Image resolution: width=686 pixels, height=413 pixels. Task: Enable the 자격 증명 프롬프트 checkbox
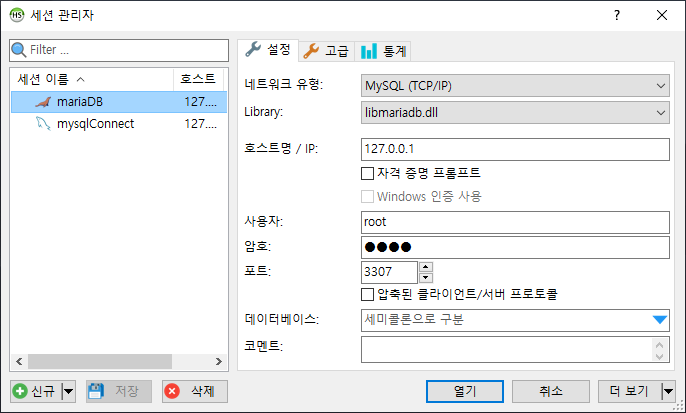368,174
